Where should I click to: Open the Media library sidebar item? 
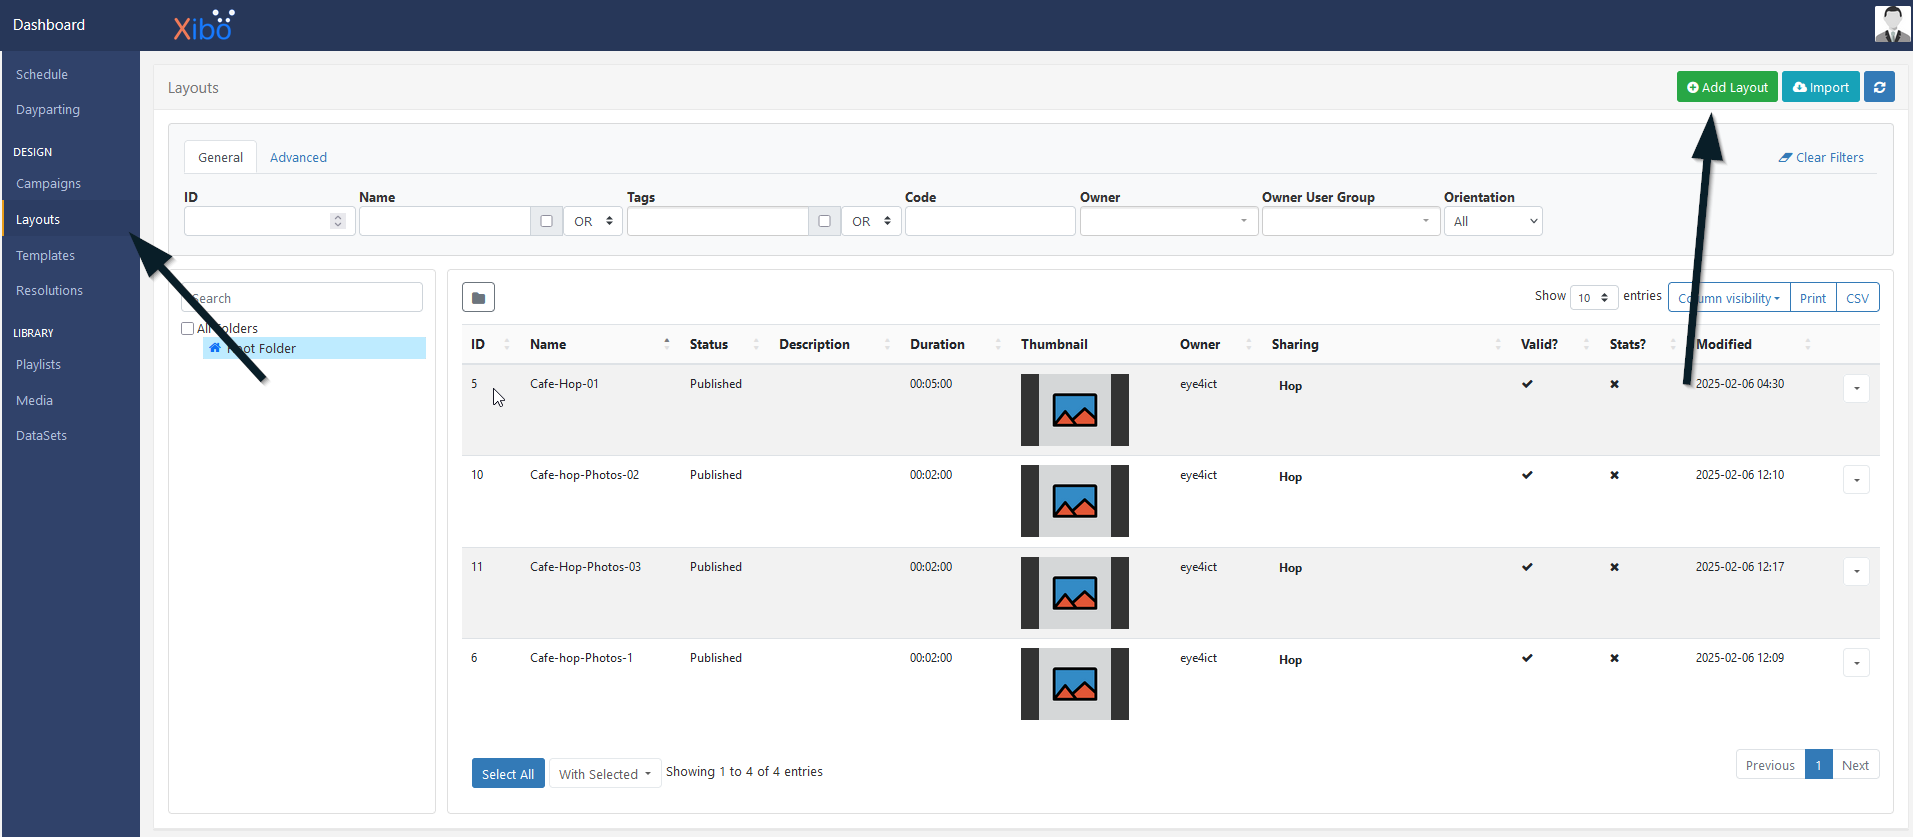pos(34,401)
